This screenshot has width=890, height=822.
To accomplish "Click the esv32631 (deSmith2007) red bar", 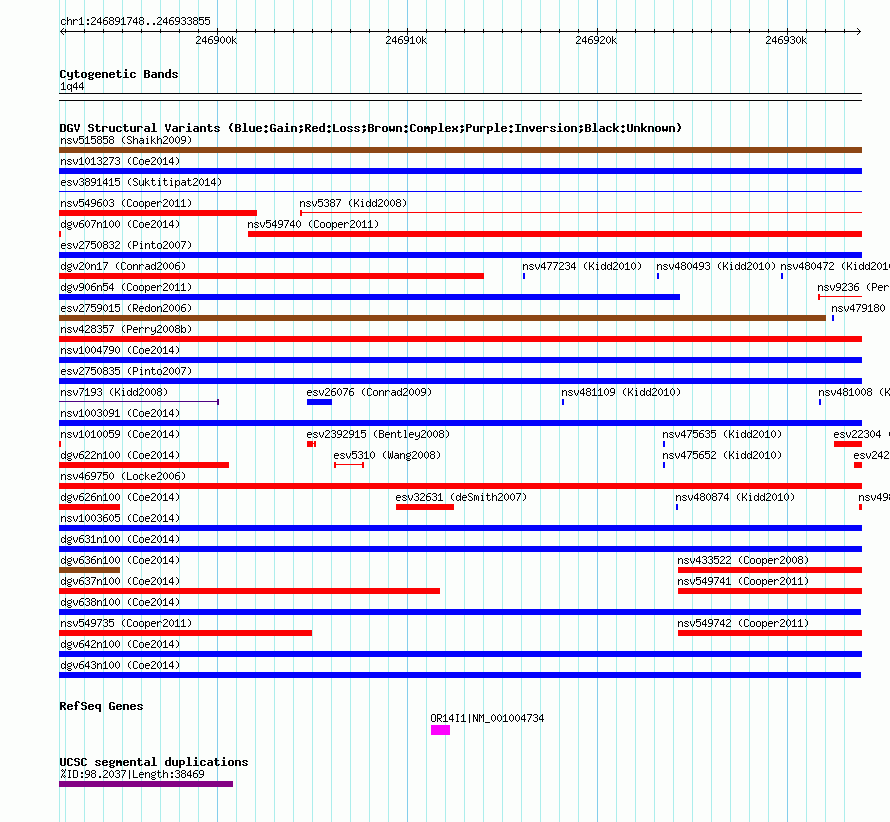I will [425, 507].
